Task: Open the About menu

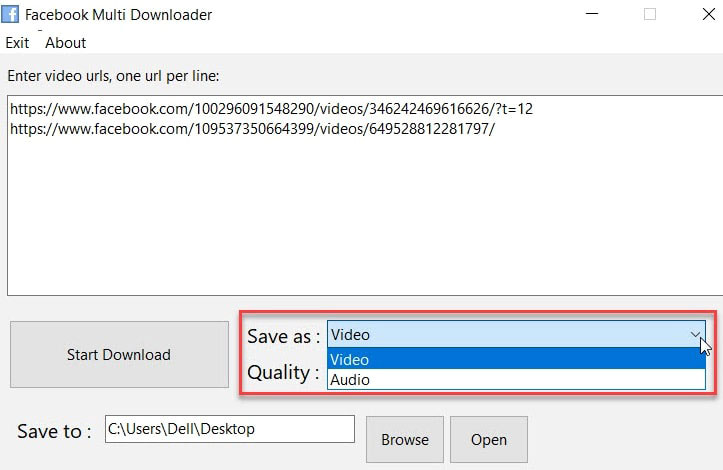Action: pyautogui.click(x=65, y=43)
